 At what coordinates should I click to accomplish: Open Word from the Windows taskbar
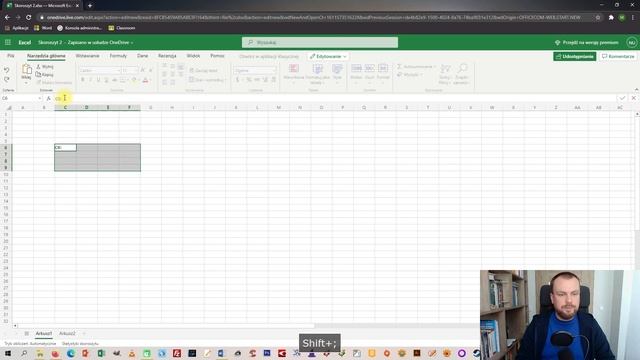tap(221, 353)
